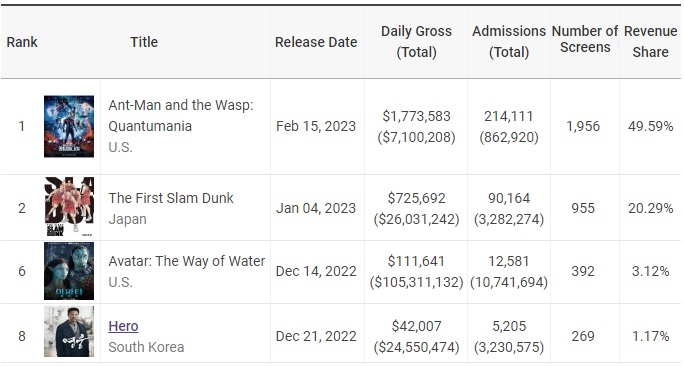Click the 5,205 admissions cell for Hero
Screen dimensions: 684x366
coord(509,326)
